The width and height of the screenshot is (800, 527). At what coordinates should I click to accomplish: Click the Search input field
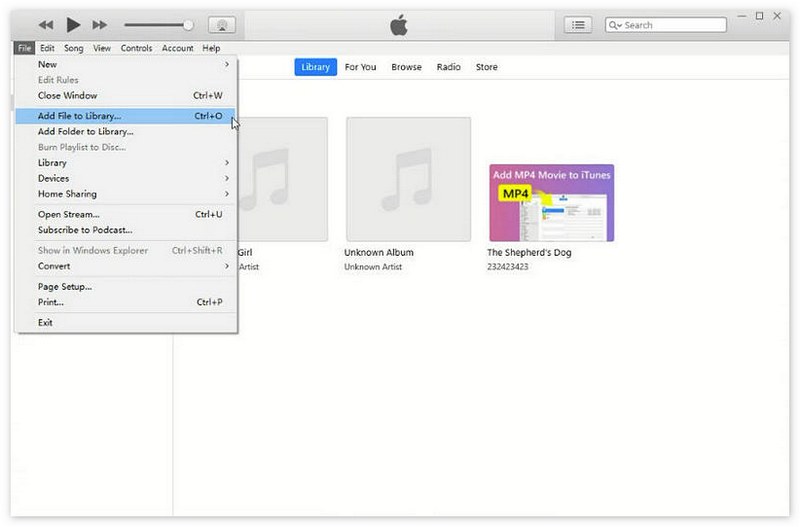pos(666,25)
